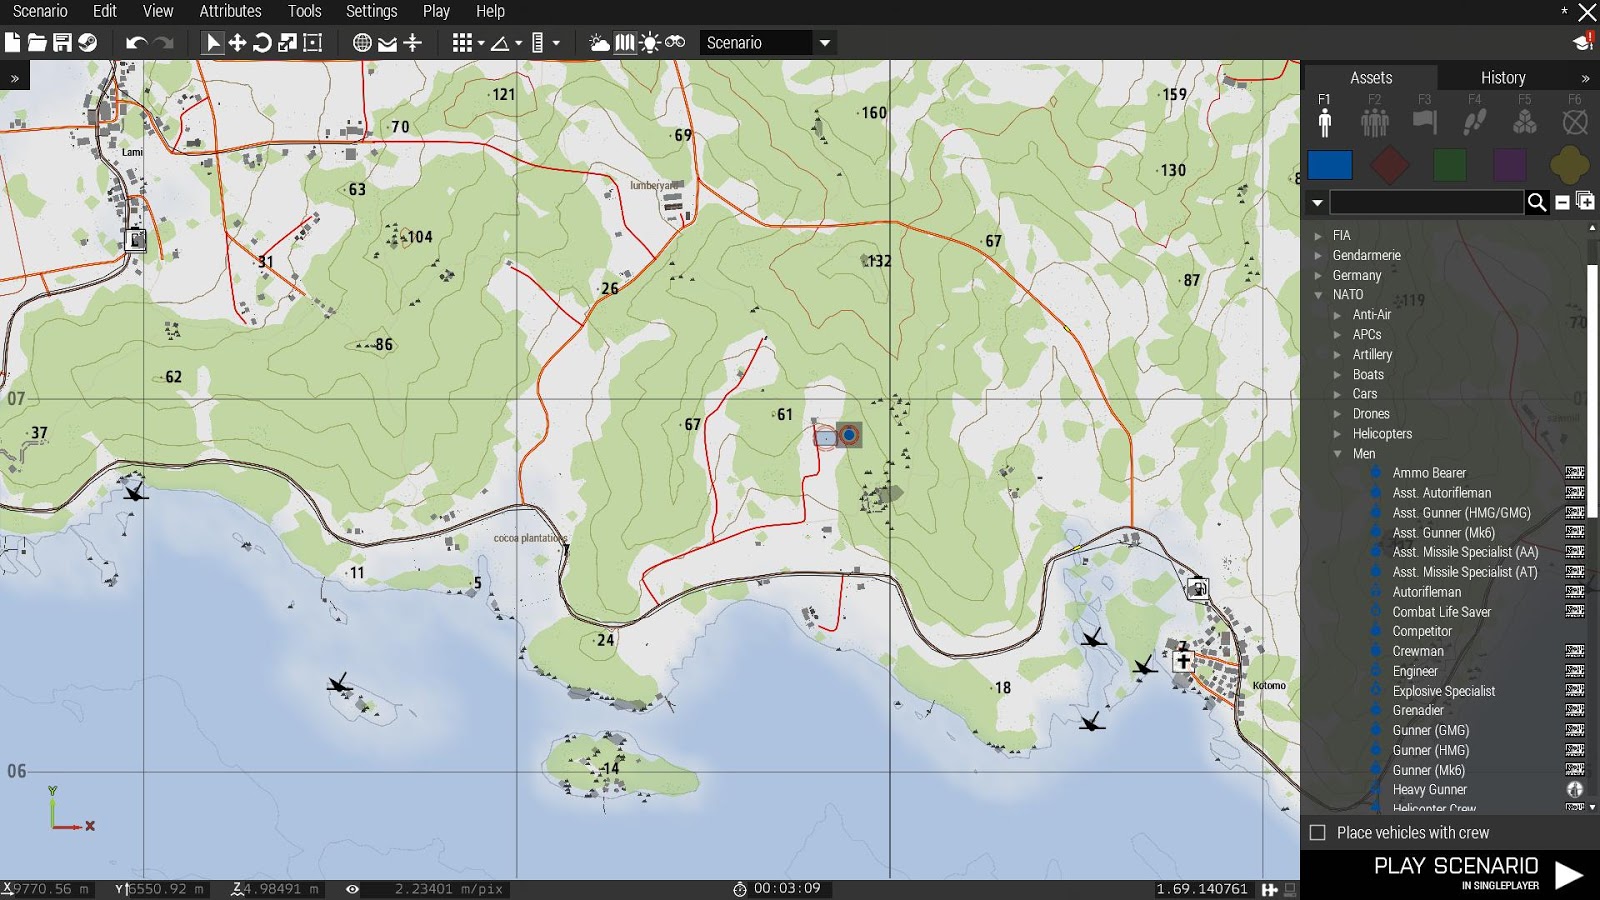
Task: Publish scenario to Steam Workshop
Action: click(x=89, y=42)
